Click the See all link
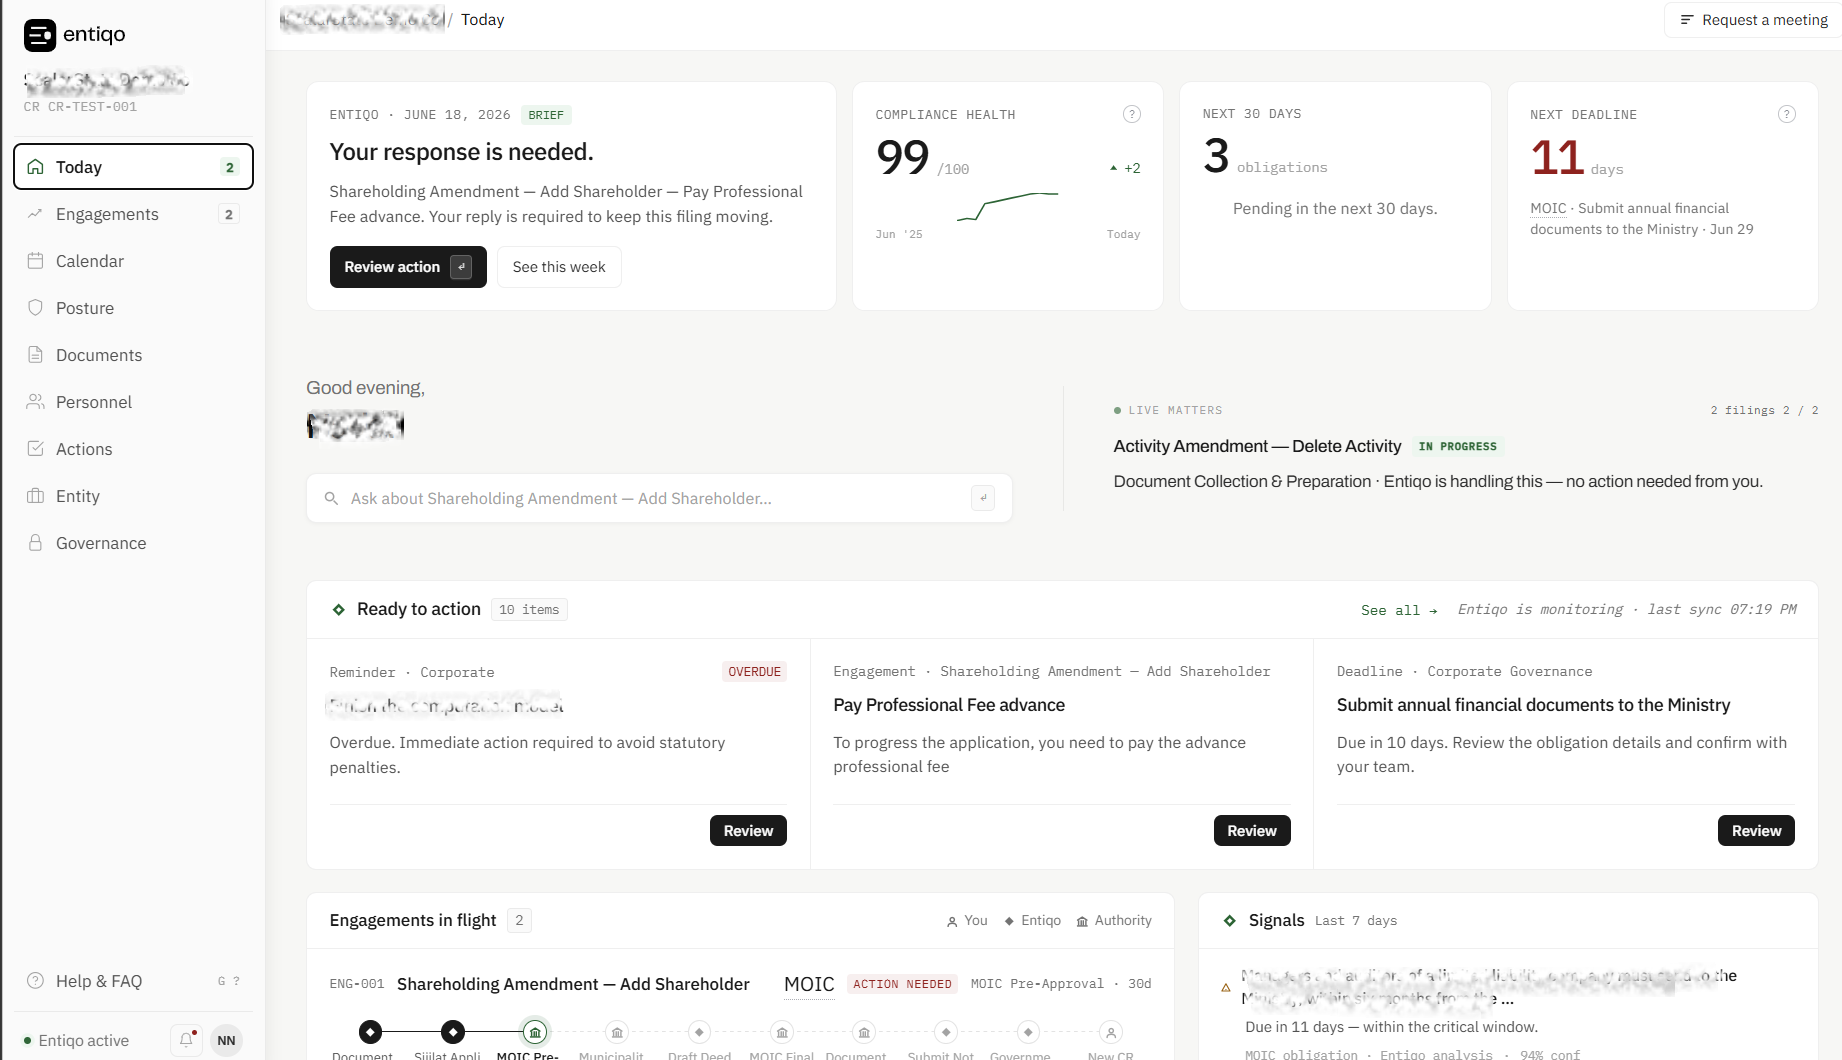Image resolution: width=1842 pixels, height=1060 pixels. 1399,610
